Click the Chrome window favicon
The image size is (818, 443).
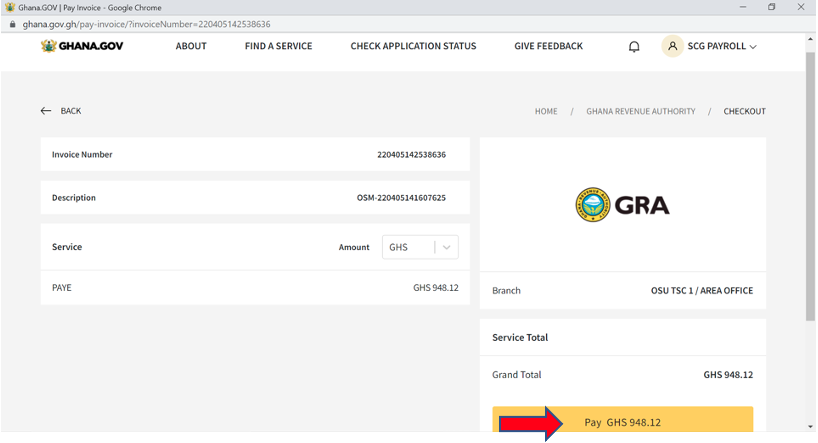(10, 7)
